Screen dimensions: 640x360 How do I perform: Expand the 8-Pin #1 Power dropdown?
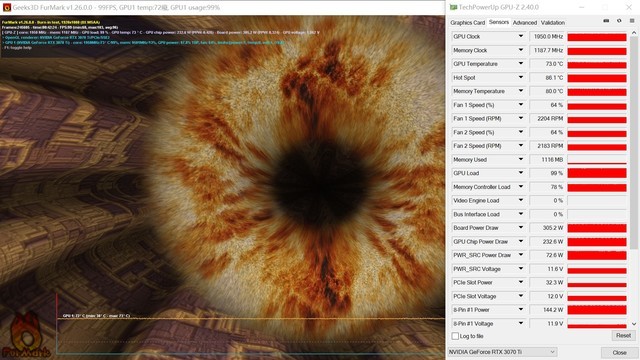pyautogui.click(x=521, y=310)
